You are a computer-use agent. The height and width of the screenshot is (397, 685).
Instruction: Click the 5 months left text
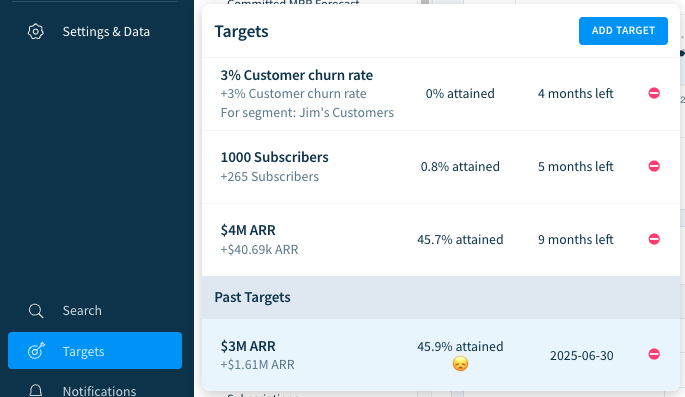click(x=576, y=166)
